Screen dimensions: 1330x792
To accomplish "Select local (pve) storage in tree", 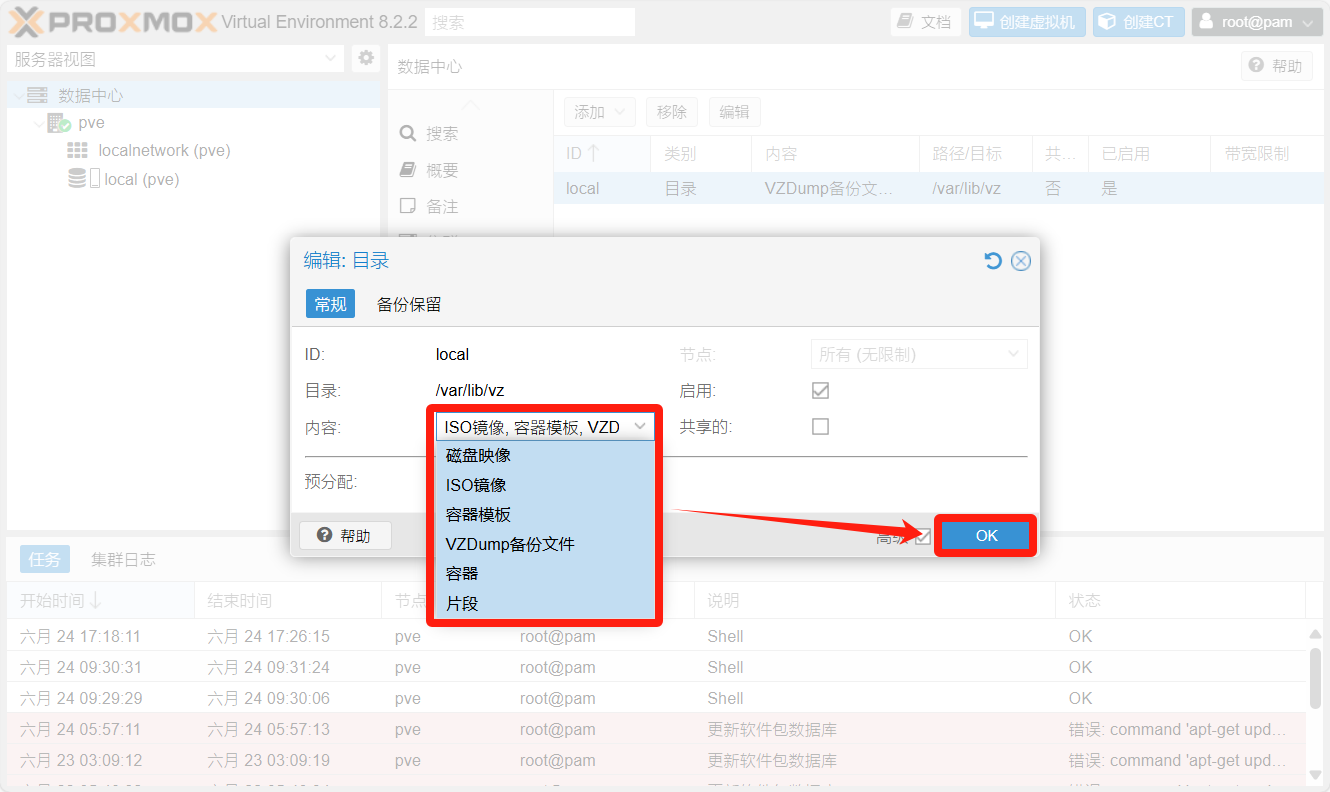I will click(x=140, y=180).
